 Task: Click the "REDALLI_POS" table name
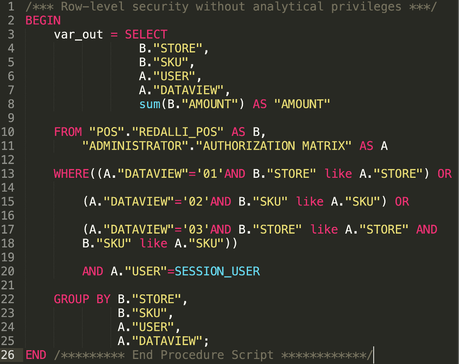click(x=178, y=132)
